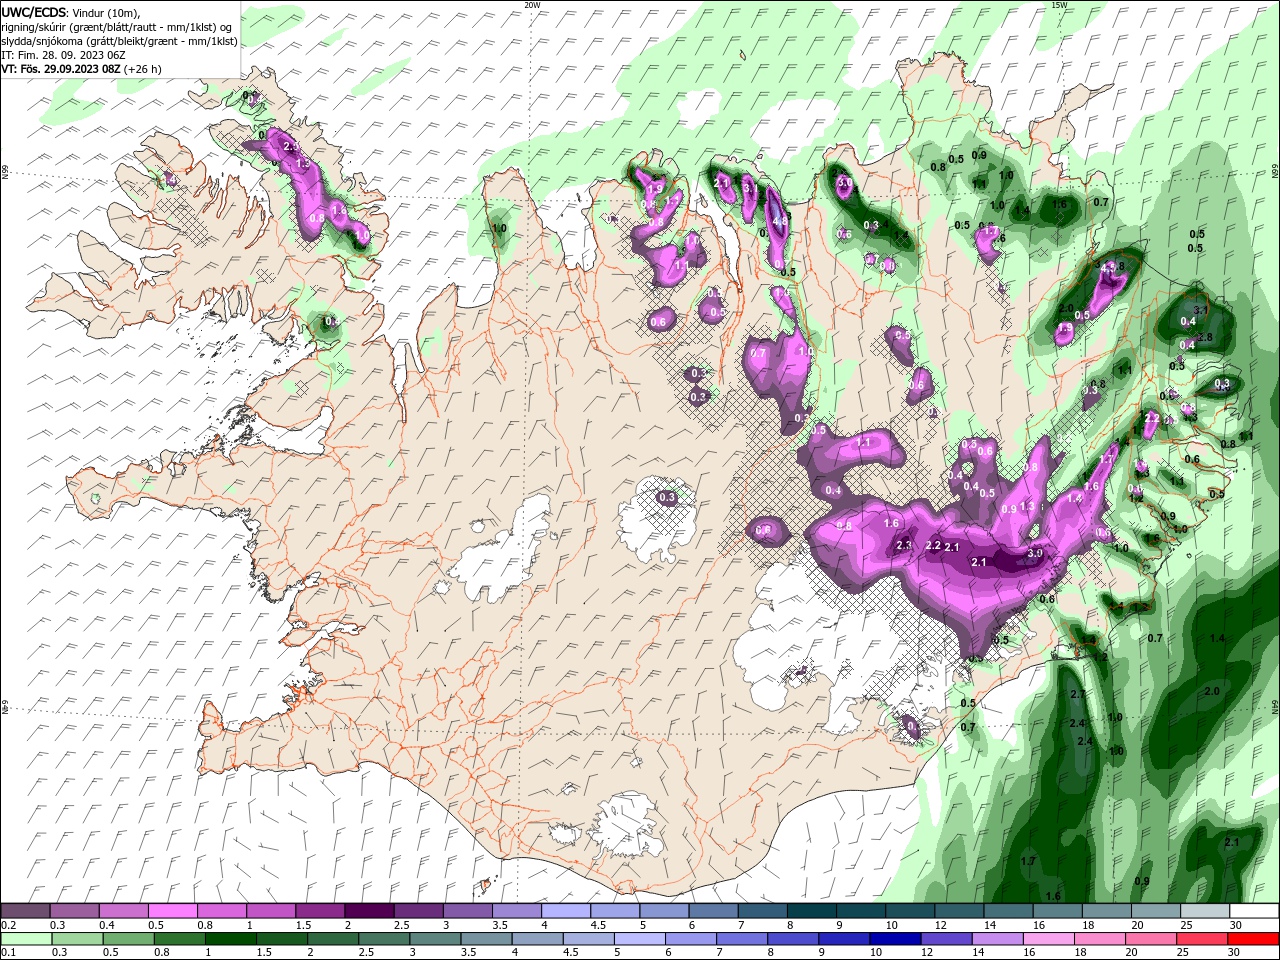Click the '20W' longitude label at top
1280x960 pixels.
click(x=532, y=4)
